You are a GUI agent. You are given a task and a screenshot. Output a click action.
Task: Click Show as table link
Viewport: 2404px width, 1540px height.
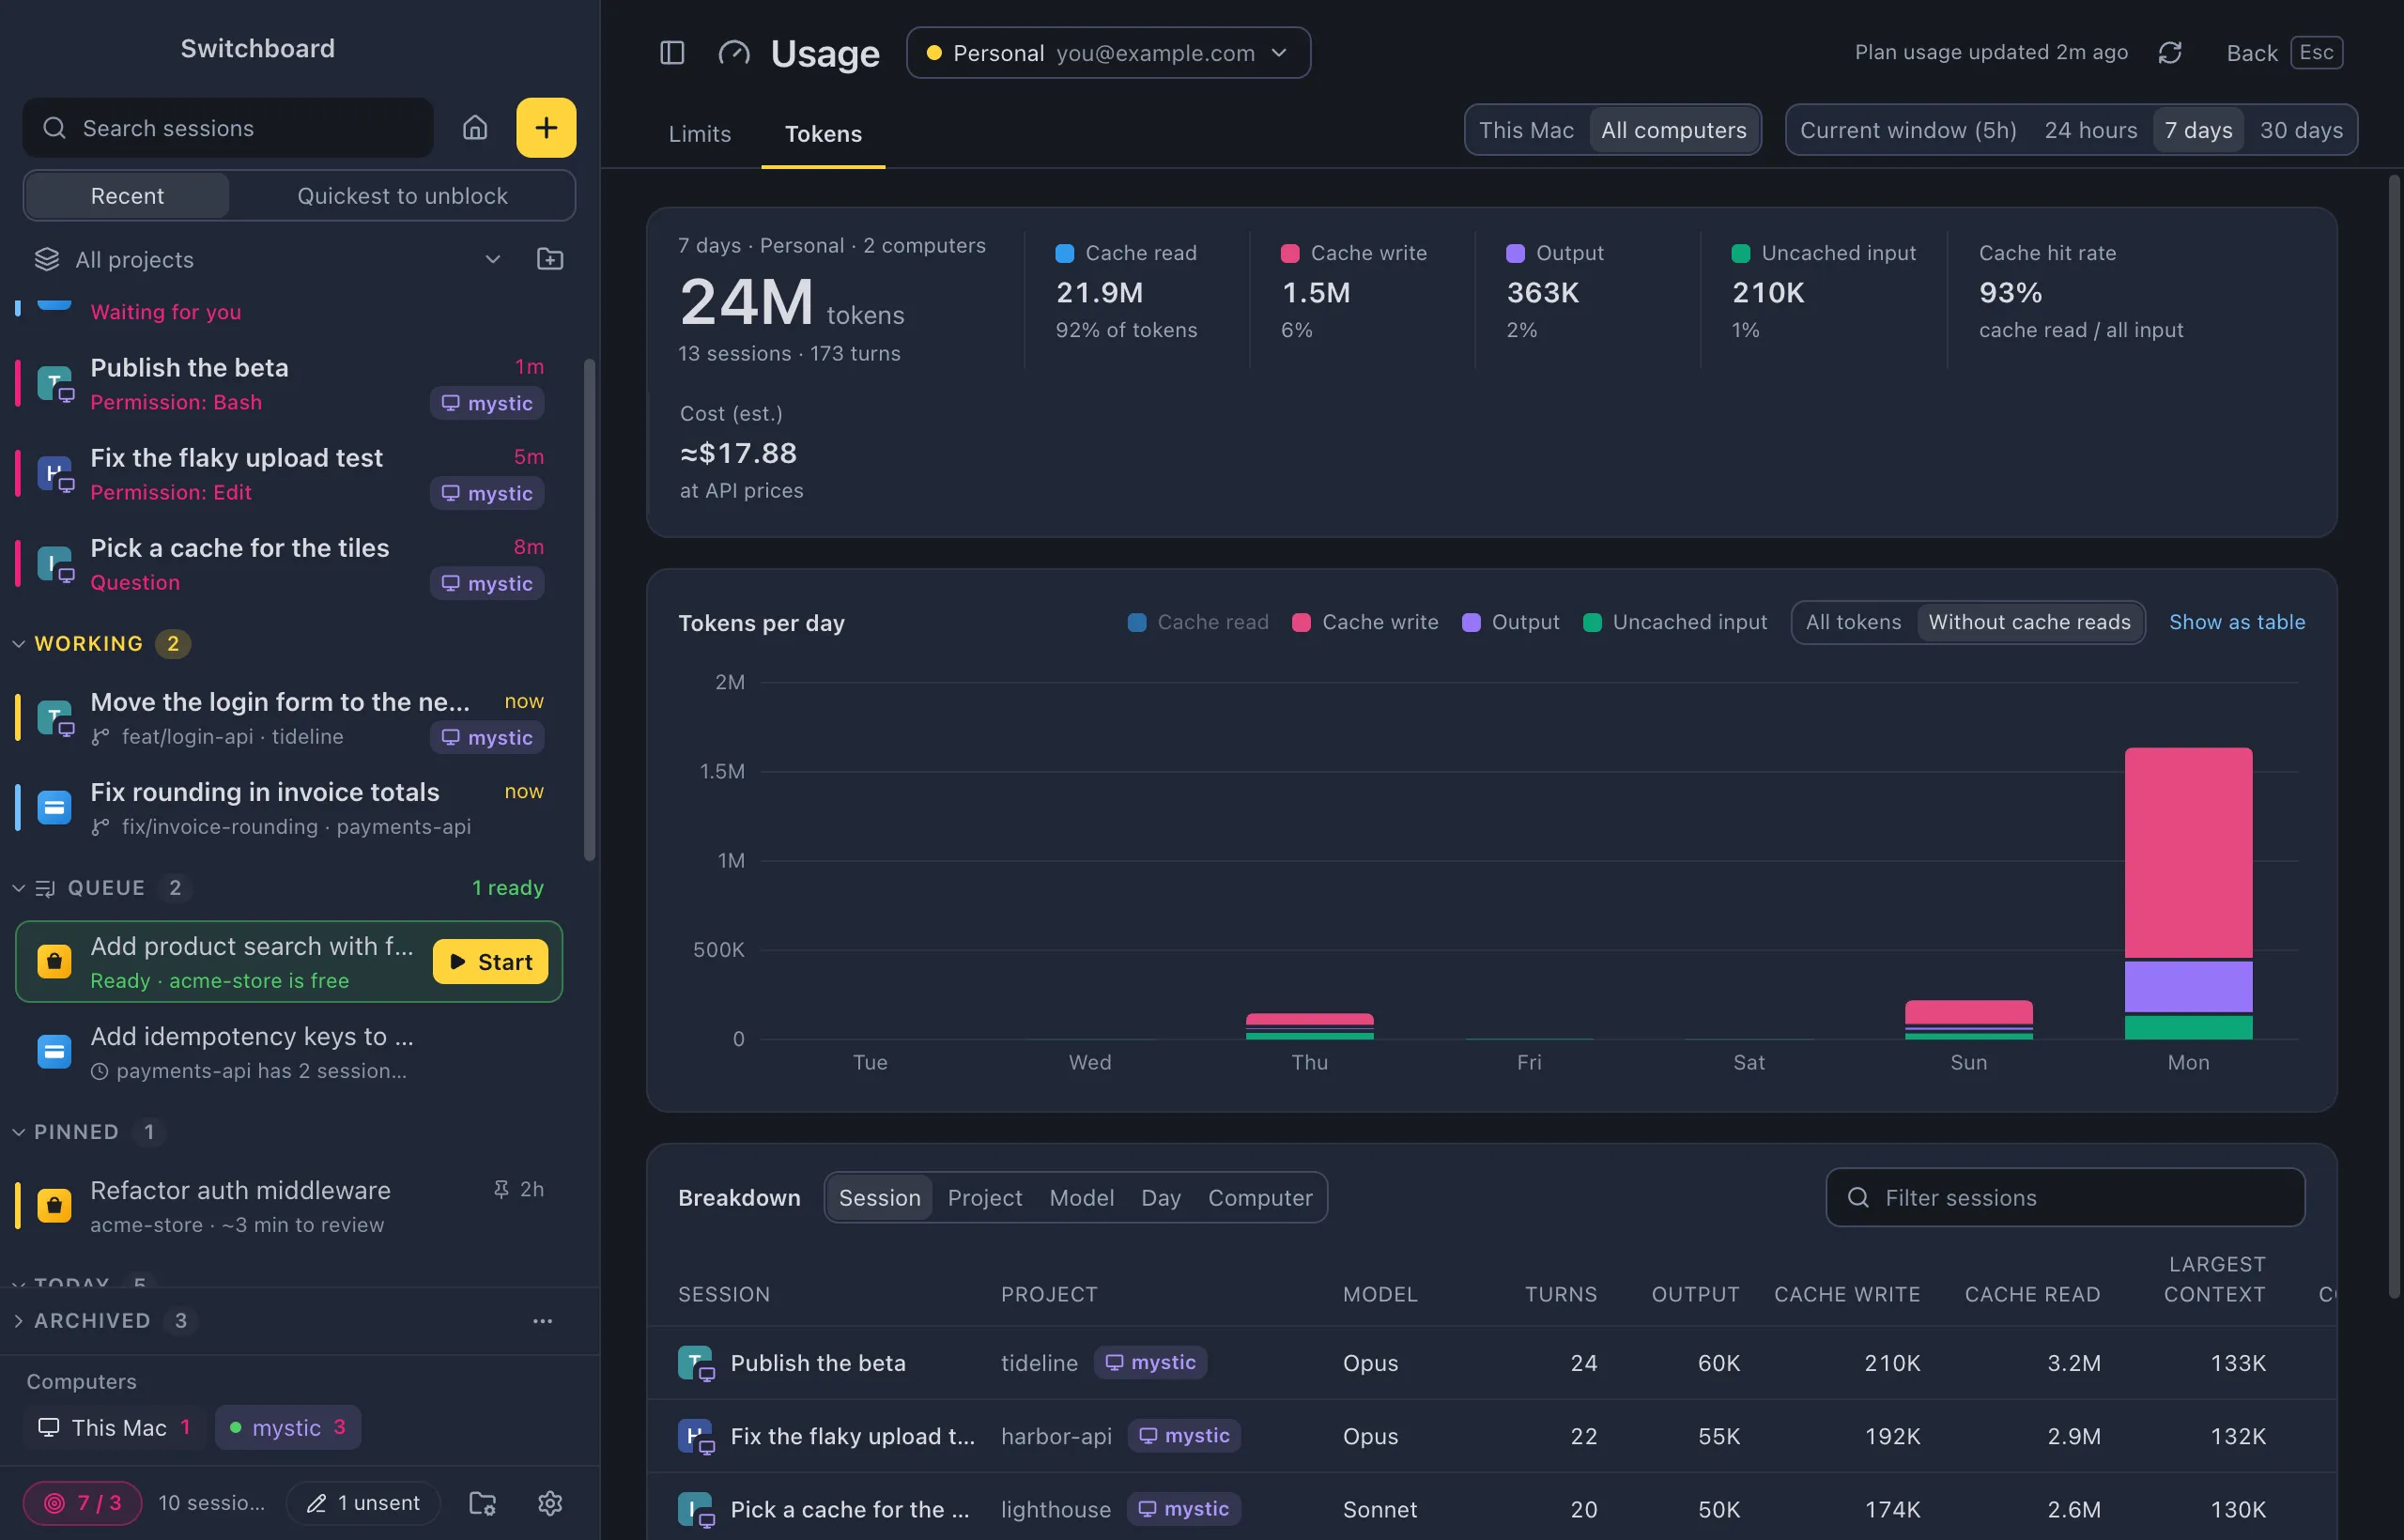[x=2237, y=622]
